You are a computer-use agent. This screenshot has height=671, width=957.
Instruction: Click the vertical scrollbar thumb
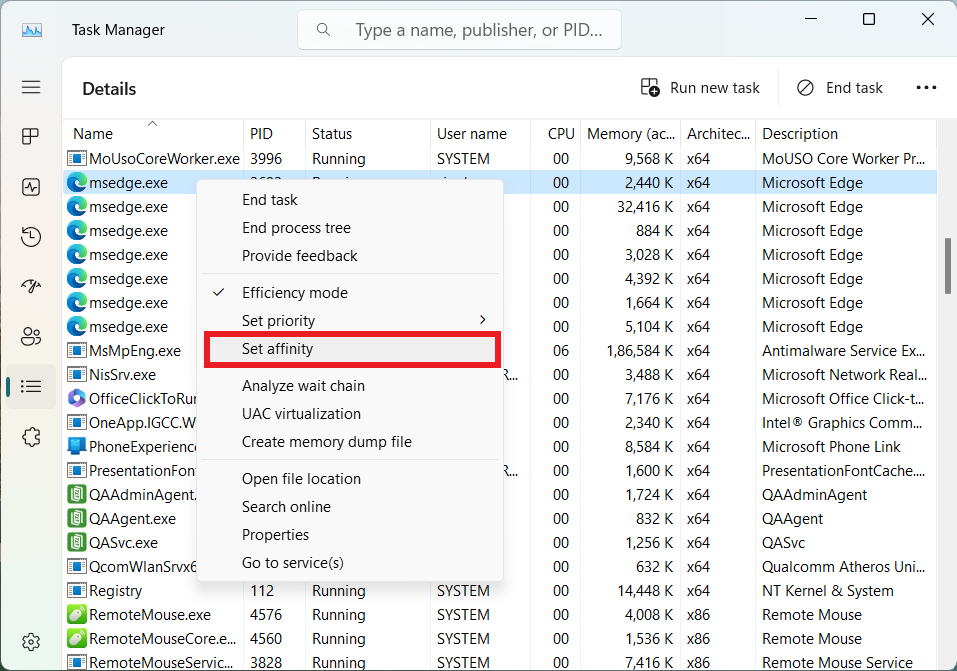pyautogui.click(x=947, y=266)
